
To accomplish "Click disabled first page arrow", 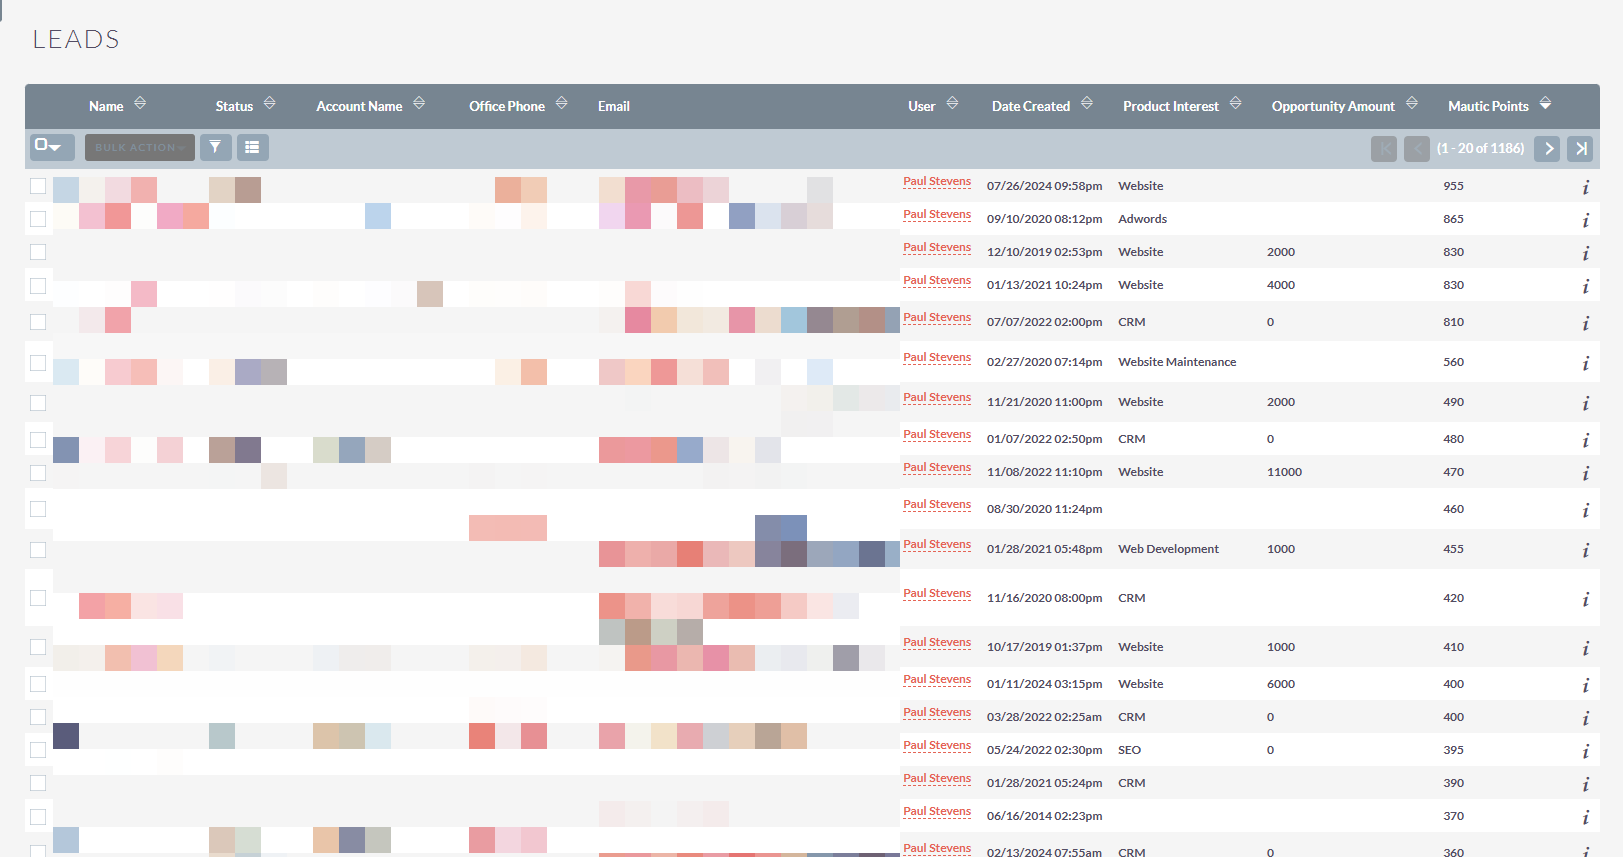I will [1384, 148].
